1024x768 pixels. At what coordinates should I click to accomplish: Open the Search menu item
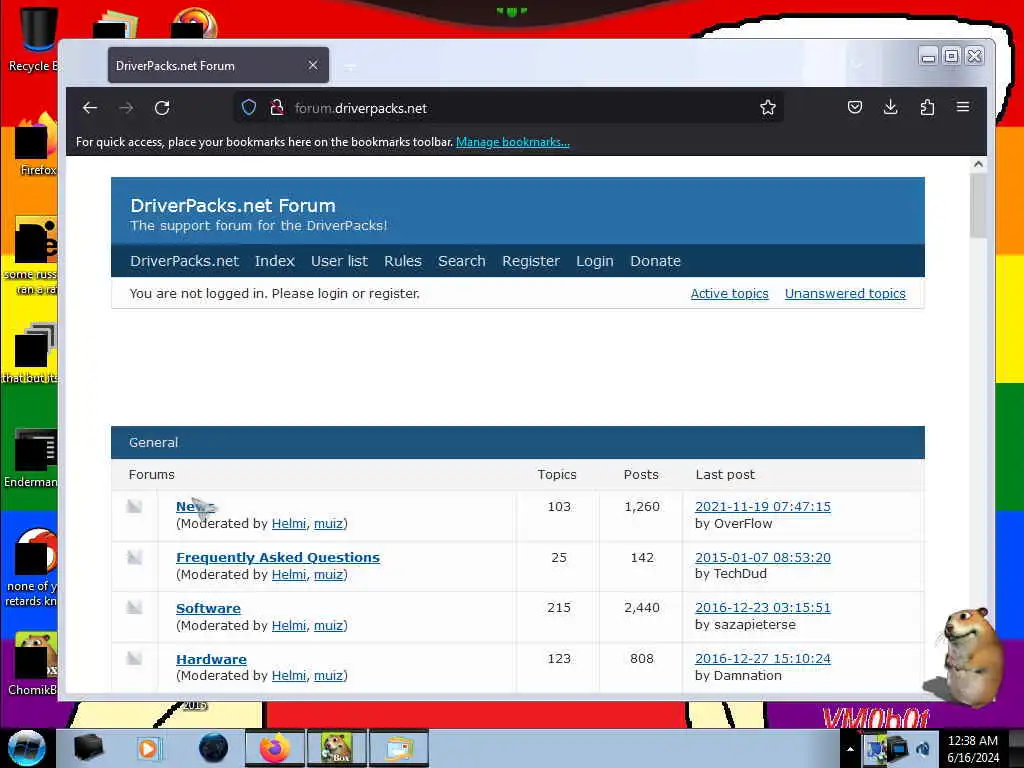[462, 261]
